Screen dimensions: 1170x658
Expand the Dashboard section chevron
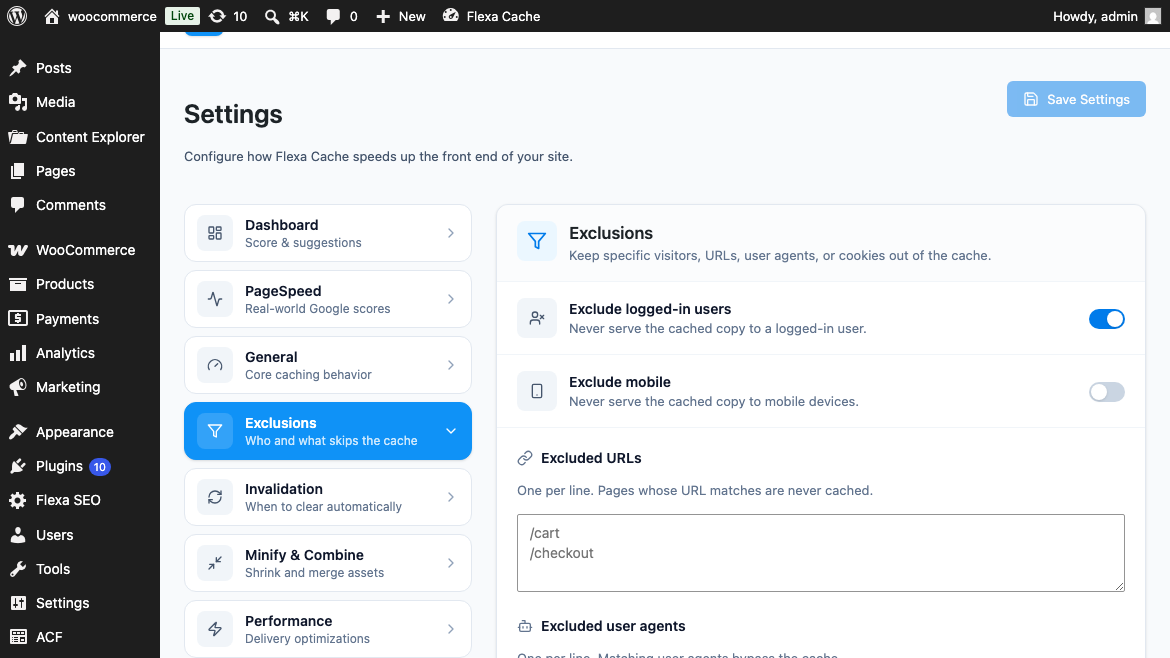tap(451, 233)
